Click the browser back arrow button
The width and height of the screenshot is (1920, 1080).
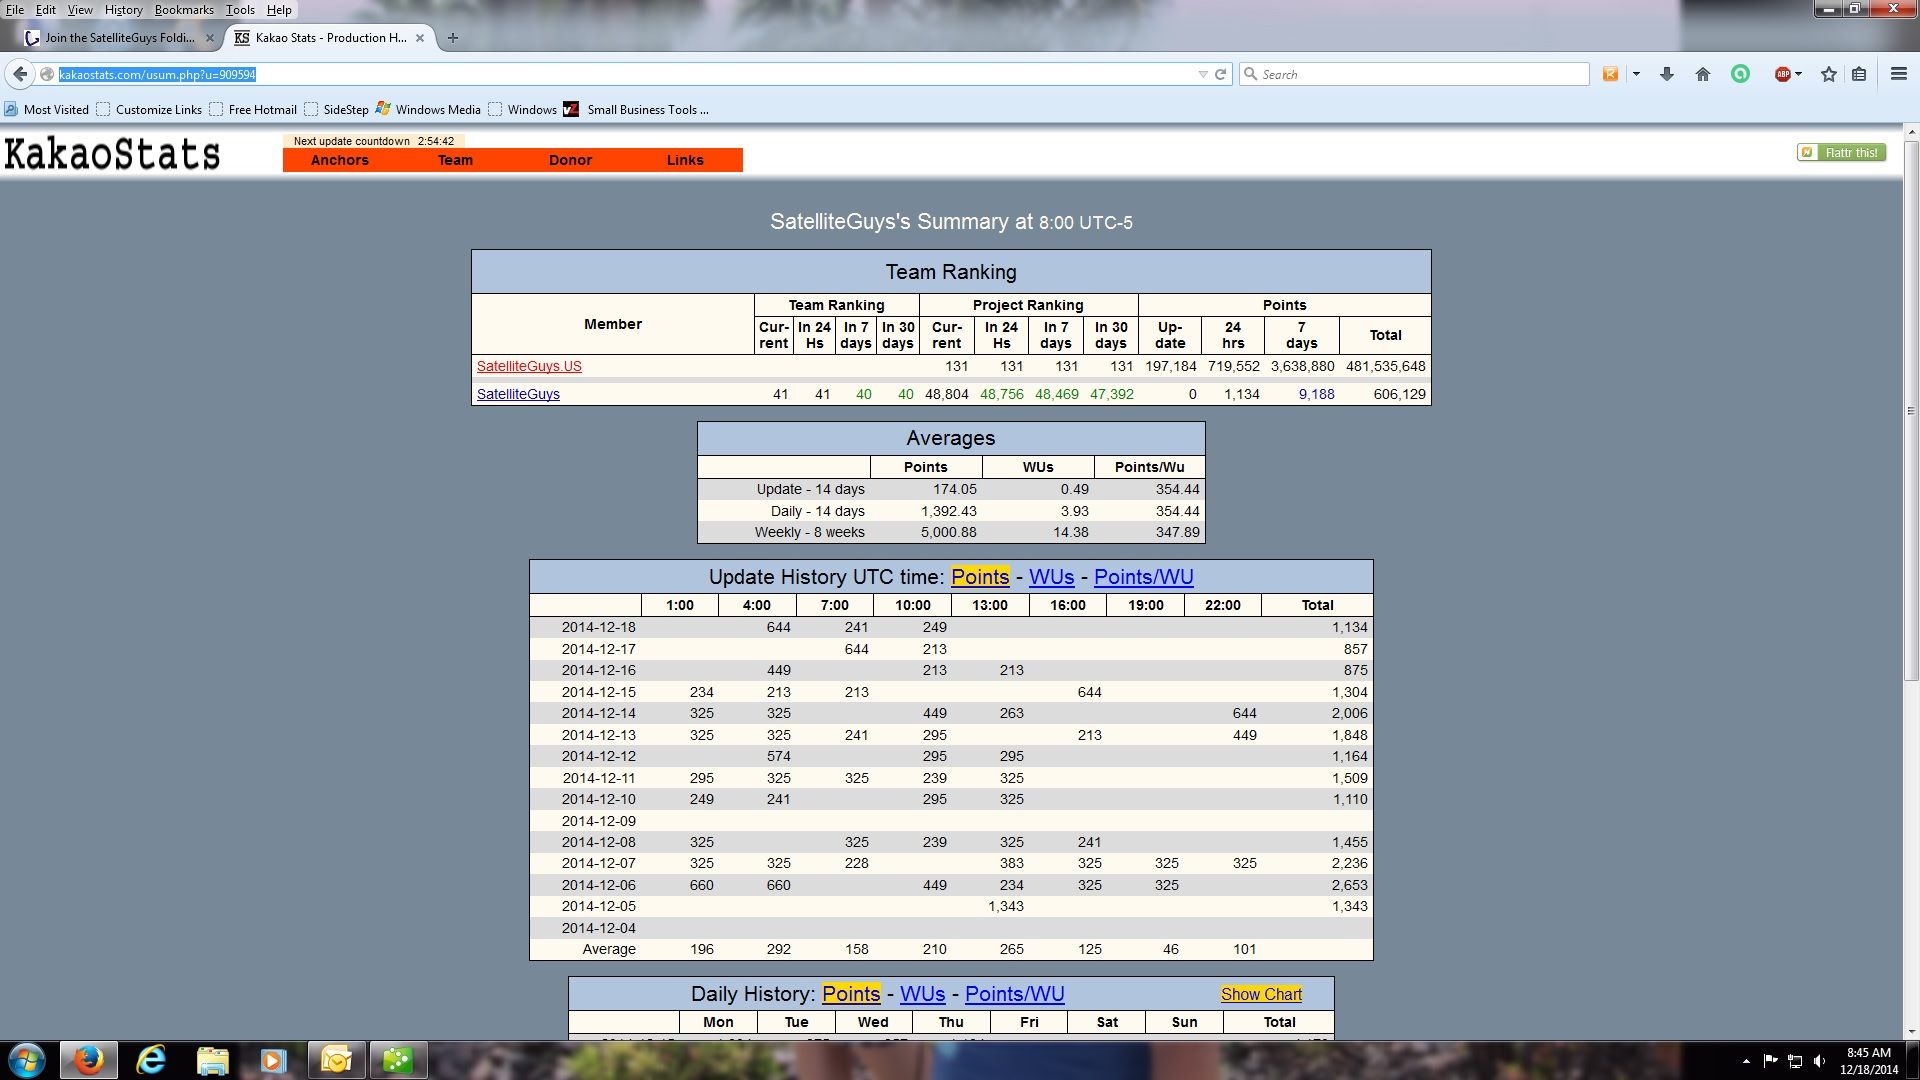coord(20,74)
